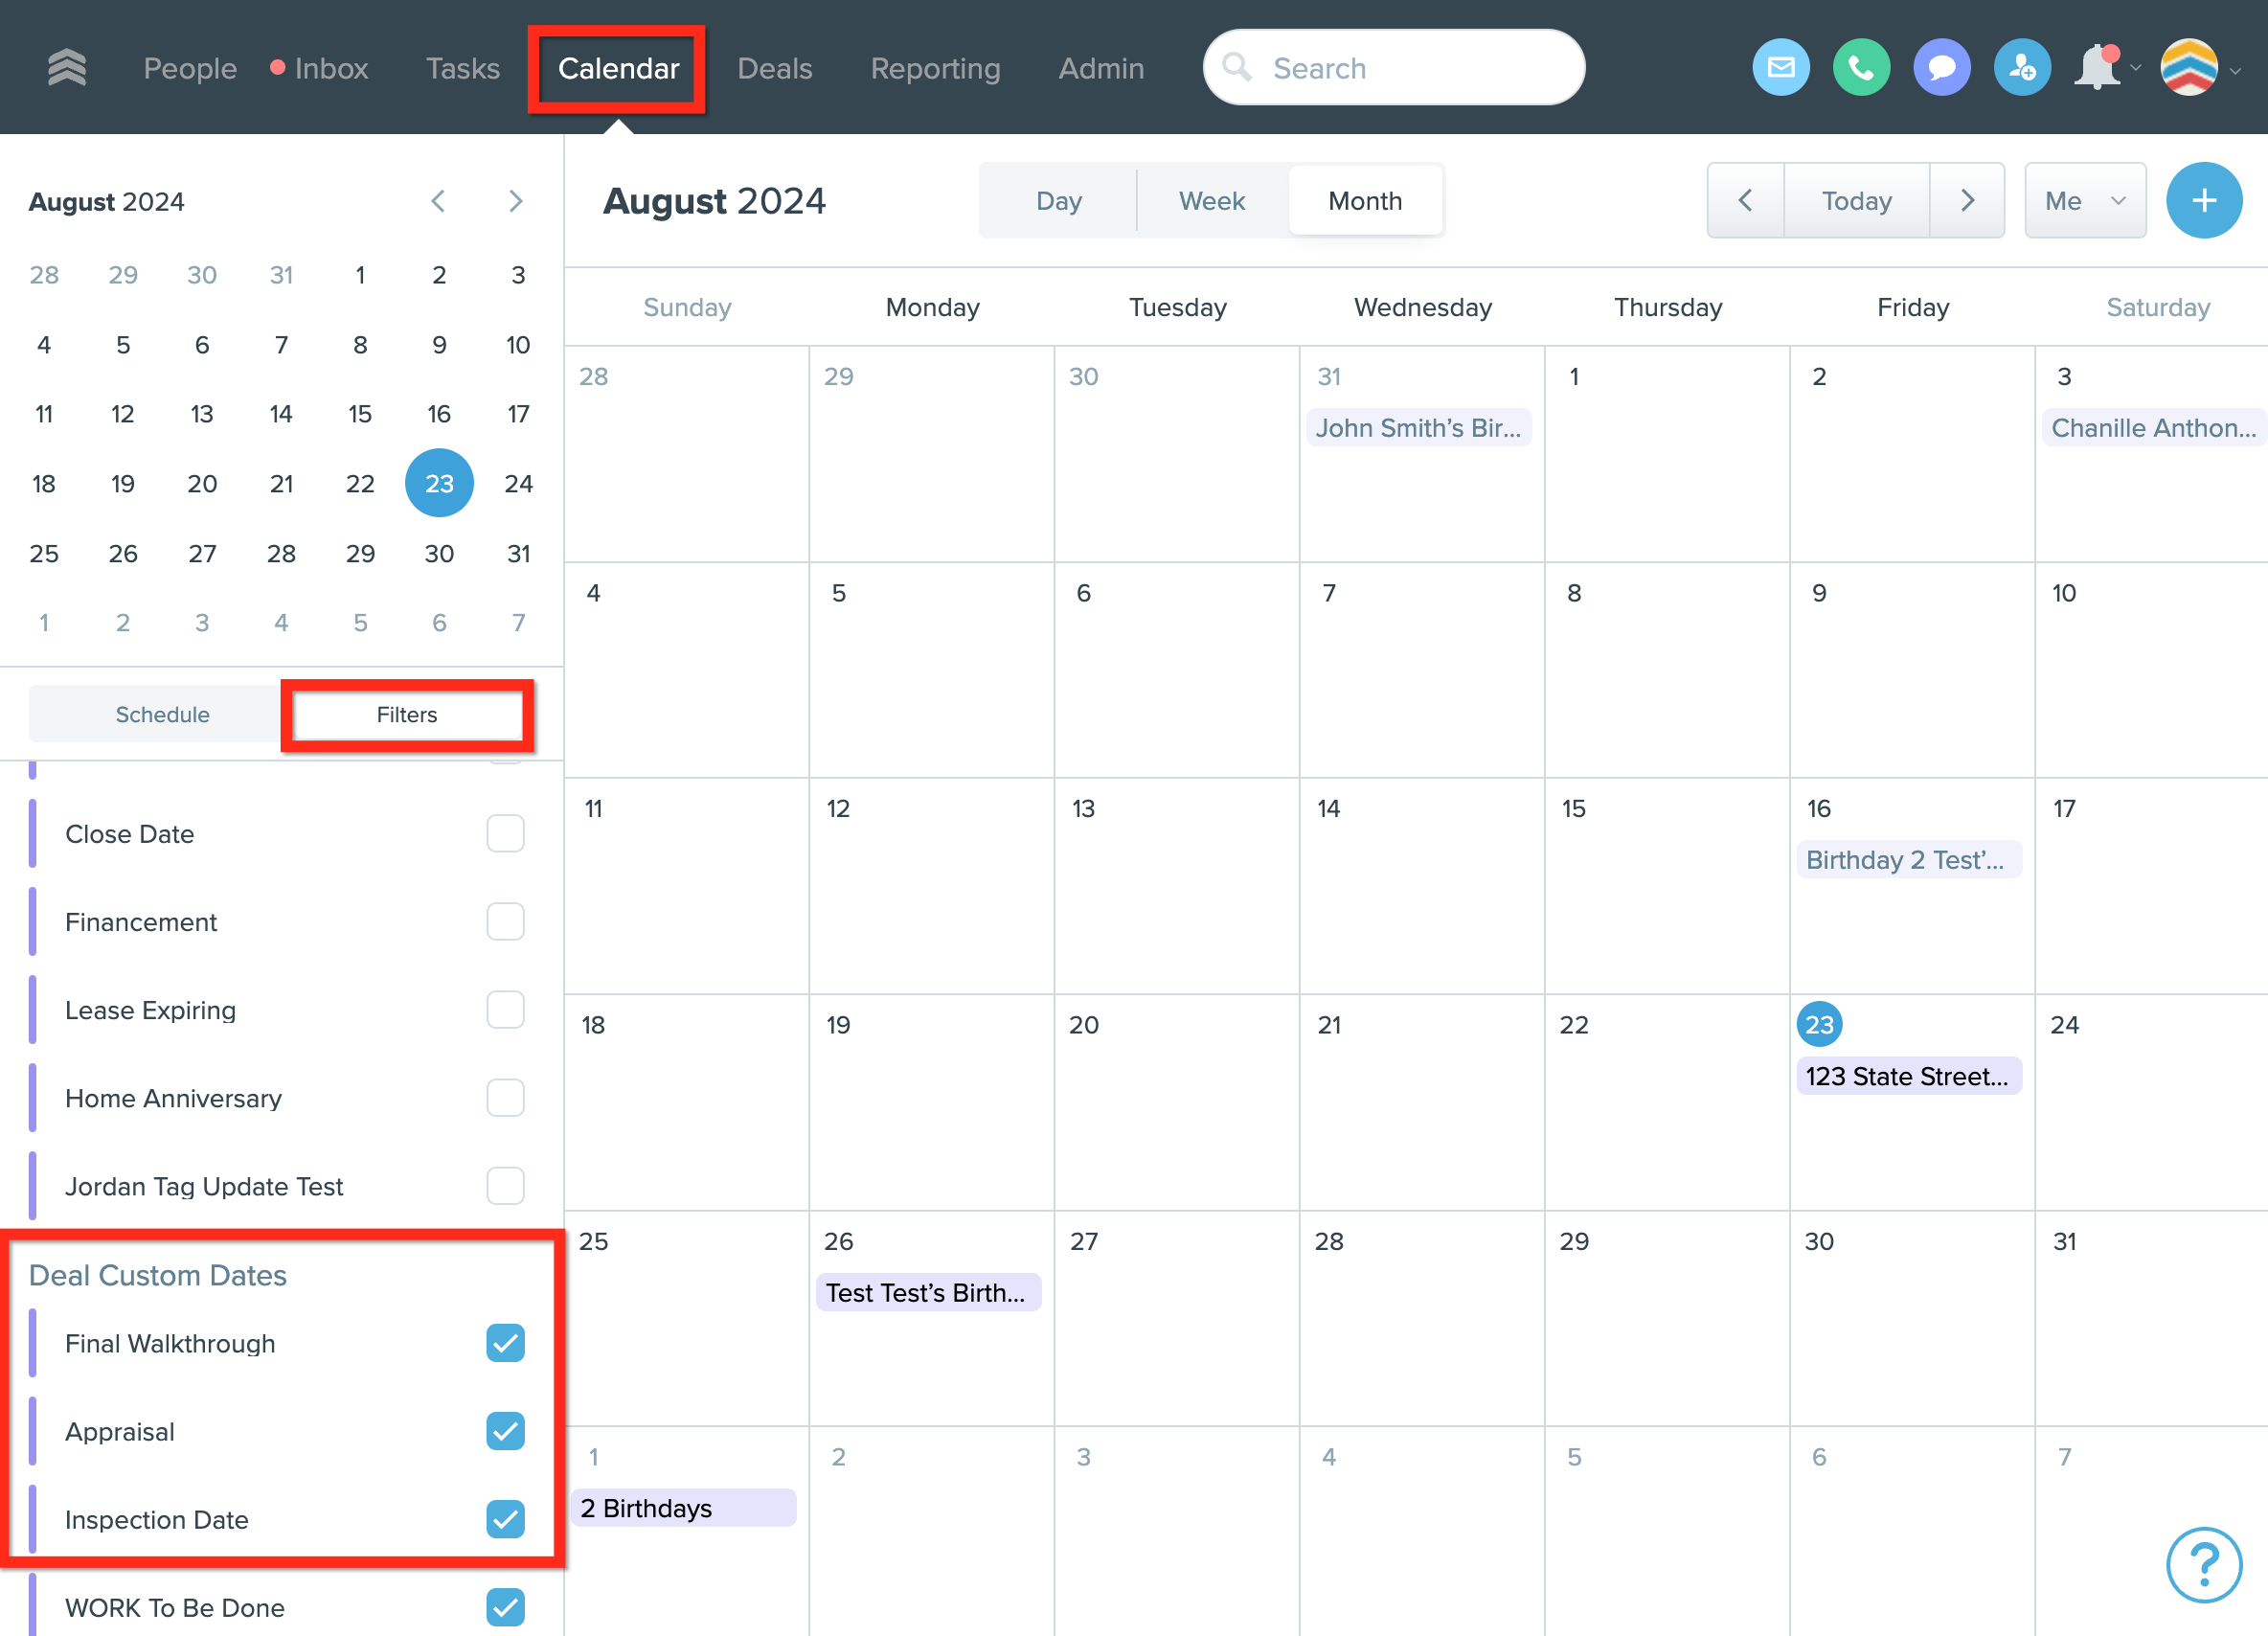
Task: Expand the profile menu chevron
Action: point(2236,70)
